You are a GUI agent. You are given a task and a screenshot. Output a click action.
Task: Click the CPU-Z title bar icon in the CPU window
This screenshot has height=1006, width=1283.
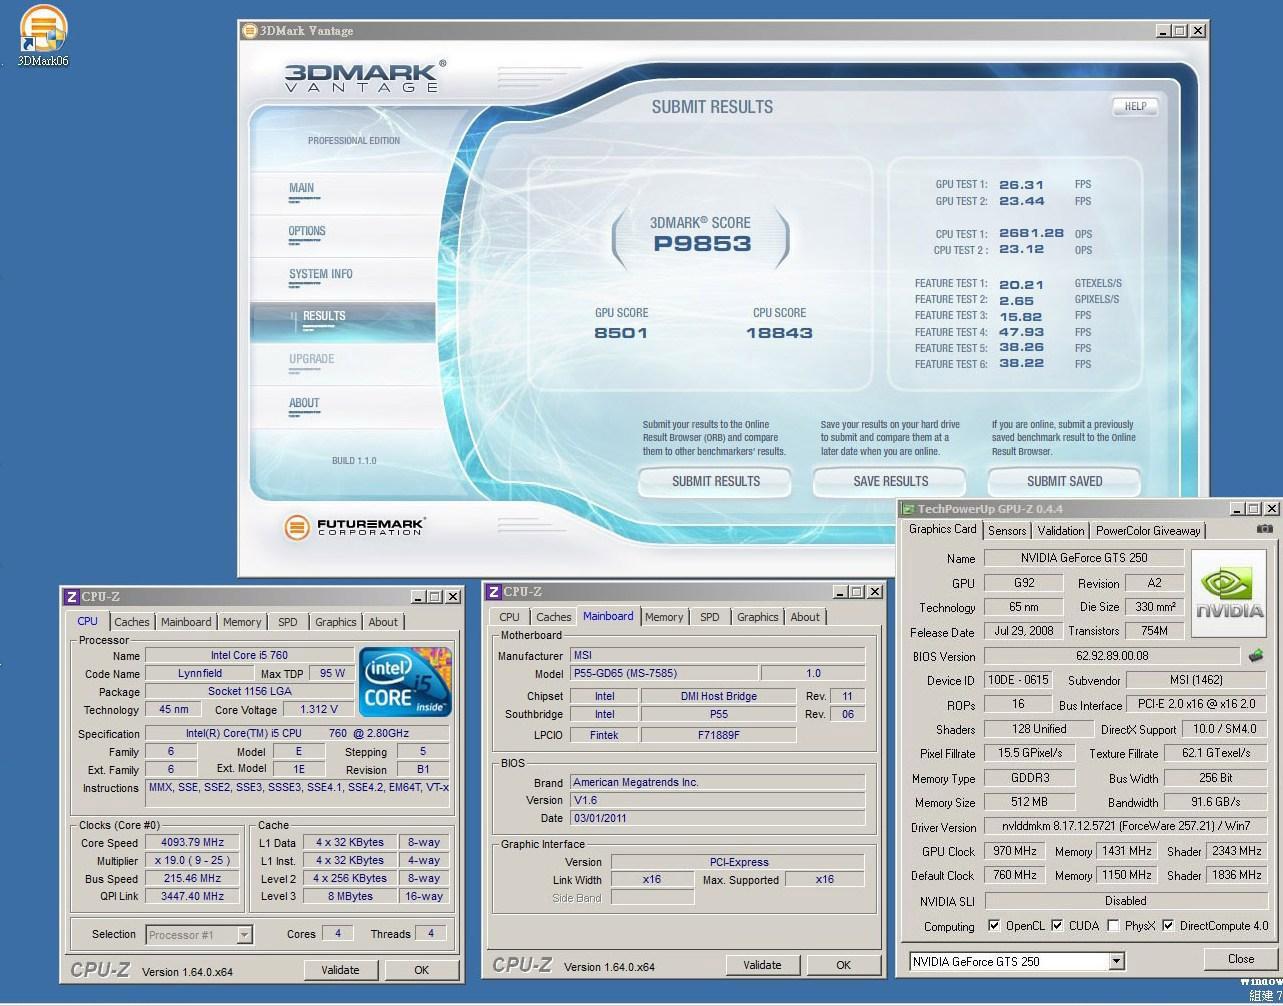click(71, 597)
